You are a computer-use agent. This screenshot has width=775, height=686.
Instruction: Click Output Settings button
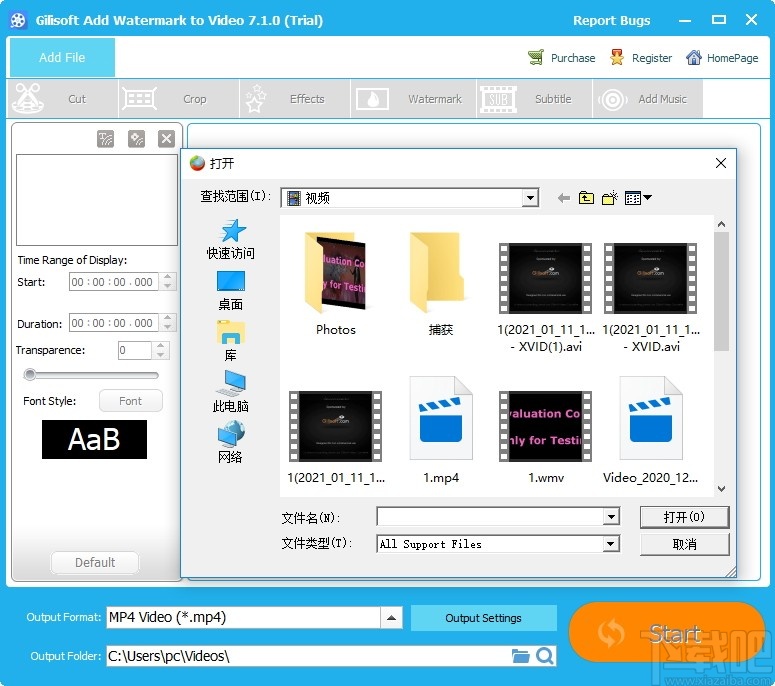(483, 618)
